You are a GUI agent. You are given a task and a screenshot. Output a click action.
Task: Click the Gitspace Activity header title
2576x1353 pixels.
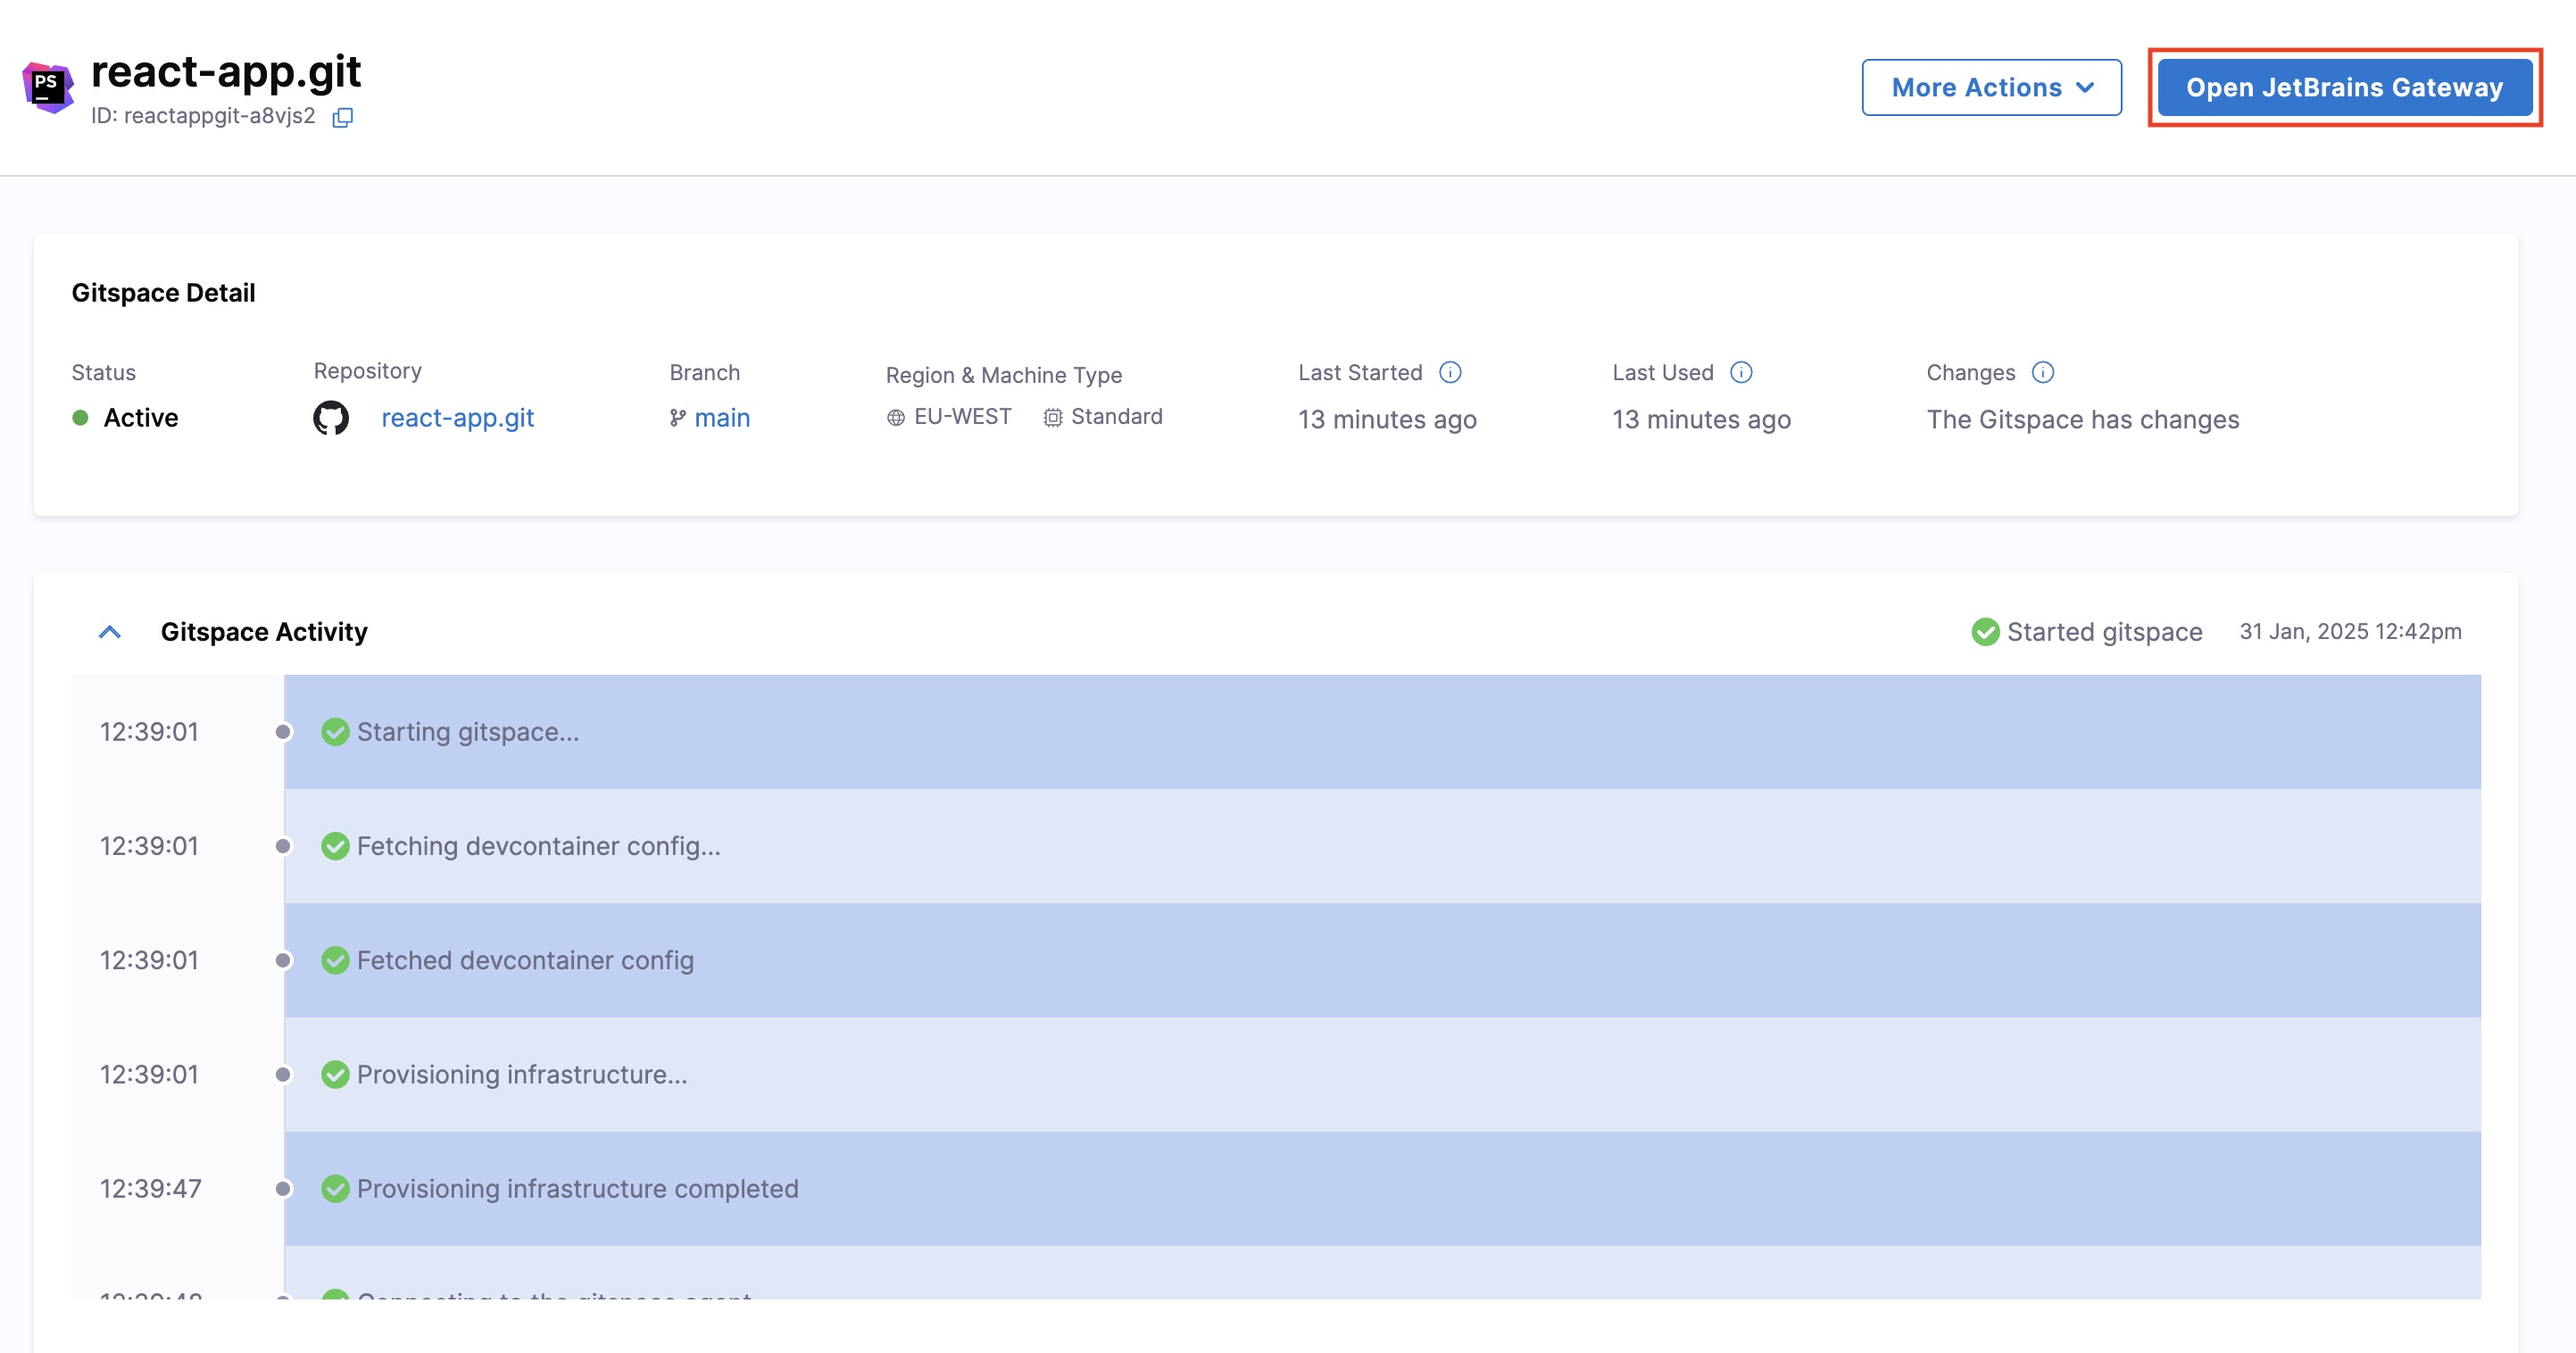click(264, 632)
